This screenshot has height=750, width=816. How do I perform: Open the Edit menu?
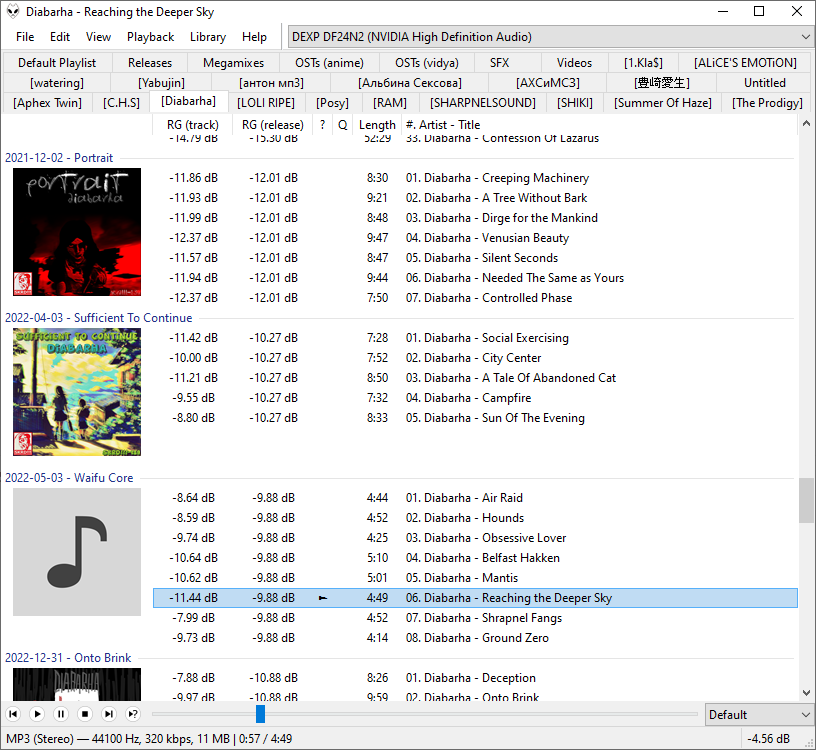60,37
